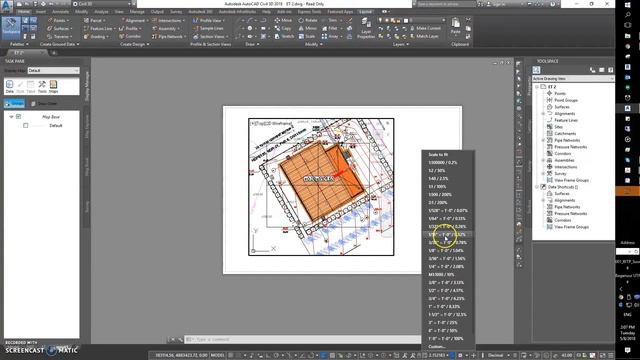Select the Scale tool in Modify panel
Image resolution: width=640 pixels, height=360 pixels.
click(x=307, y=37)
